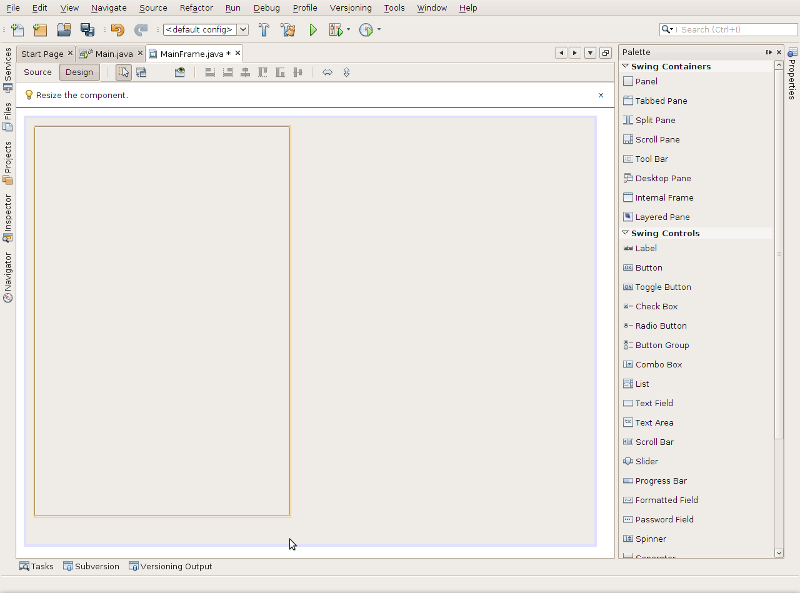Click the first alignment icon in the Design toolbar
800x593 pixels.
pos(210,72)
